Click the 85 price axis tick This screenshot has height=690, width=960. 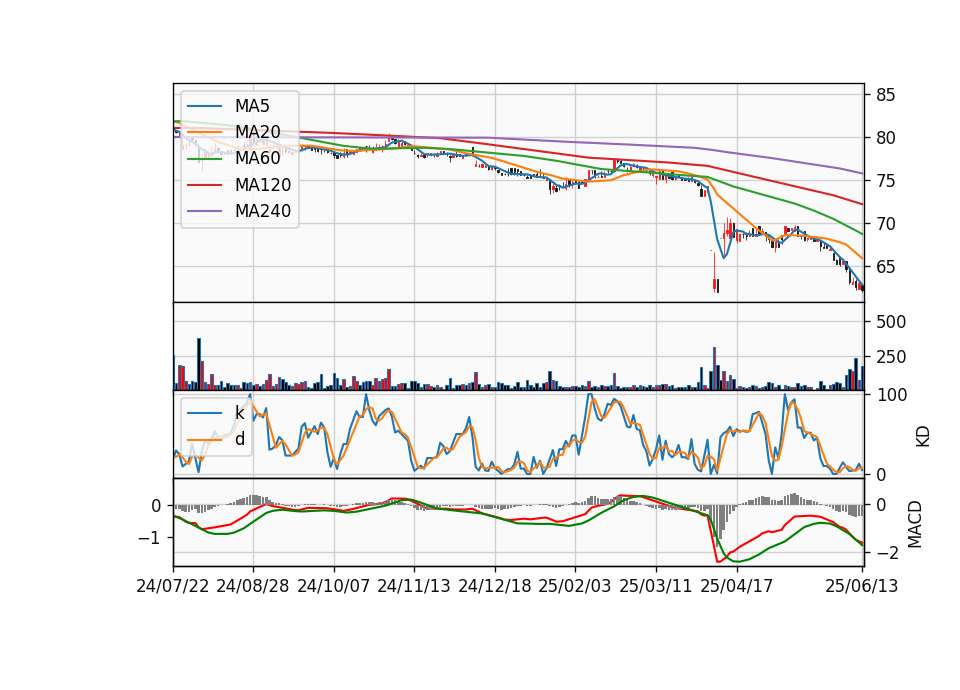pos(885,95)
